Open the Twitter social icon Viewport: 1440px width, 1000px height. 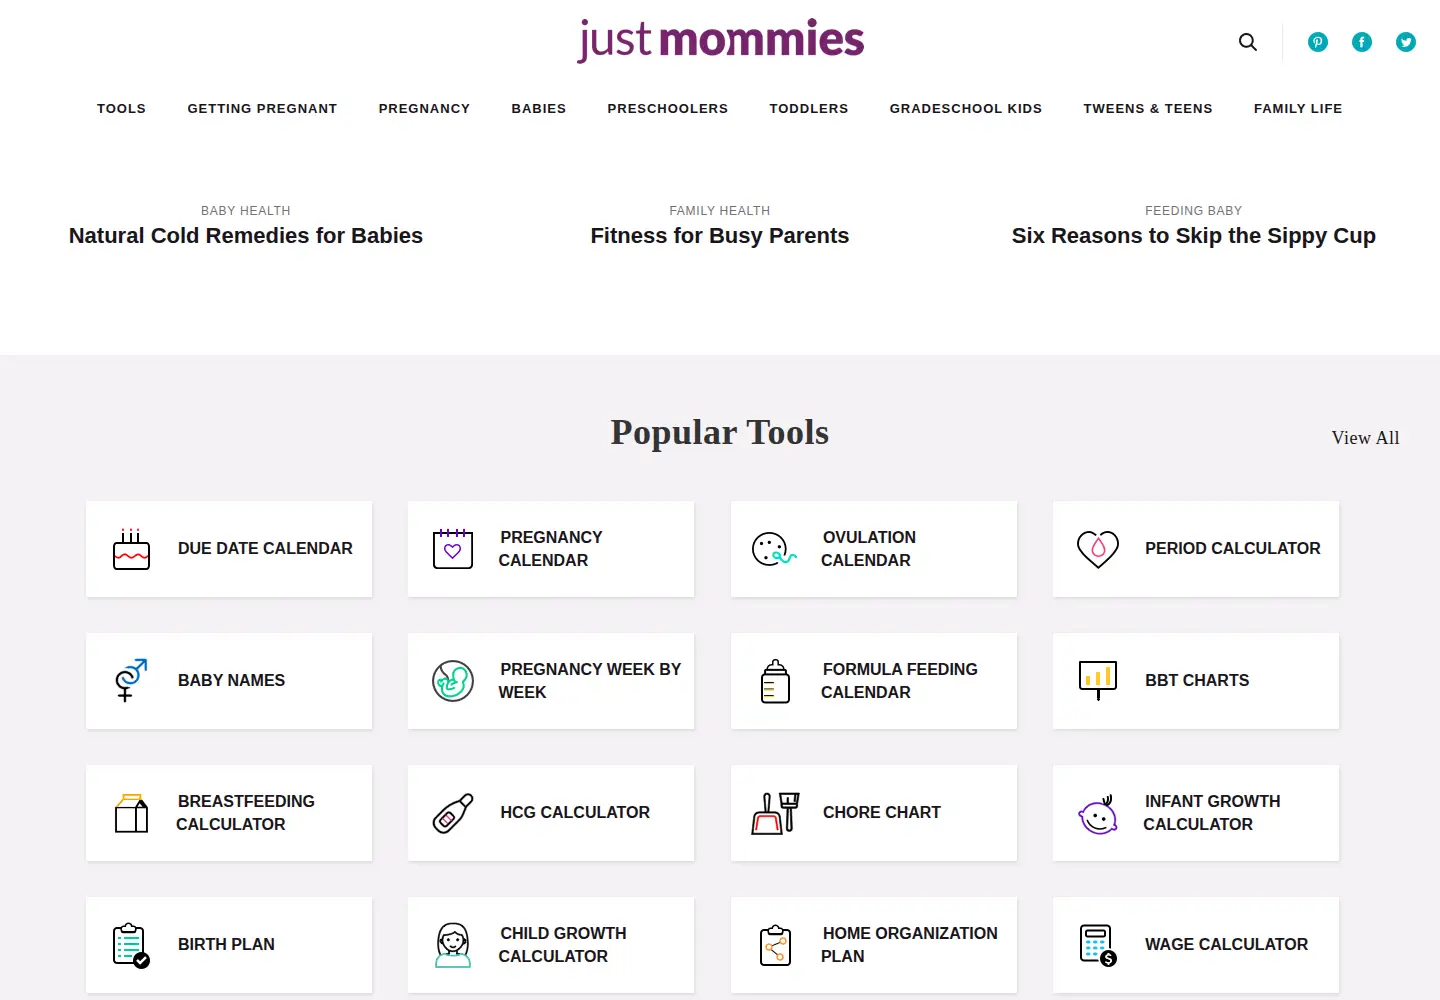pos(1406,42)
